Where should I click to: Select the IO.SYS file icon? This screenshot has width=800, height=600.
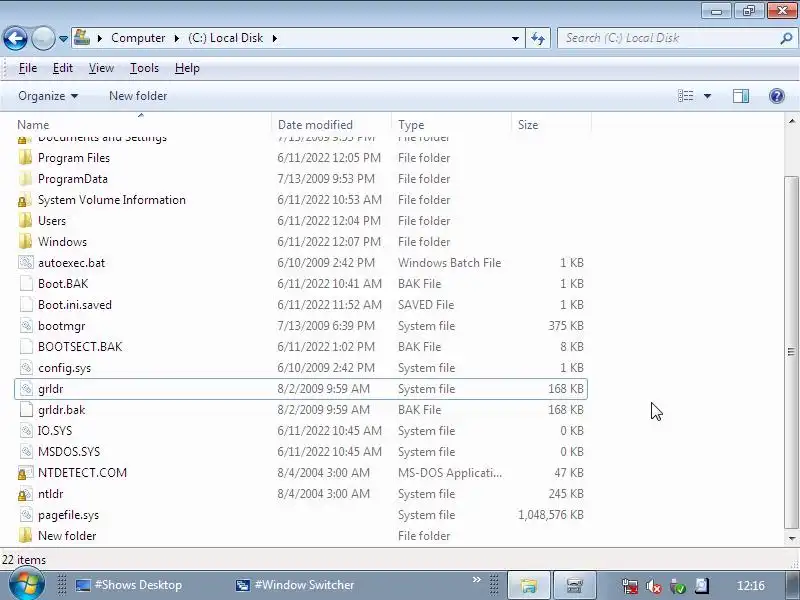[26, 431]
